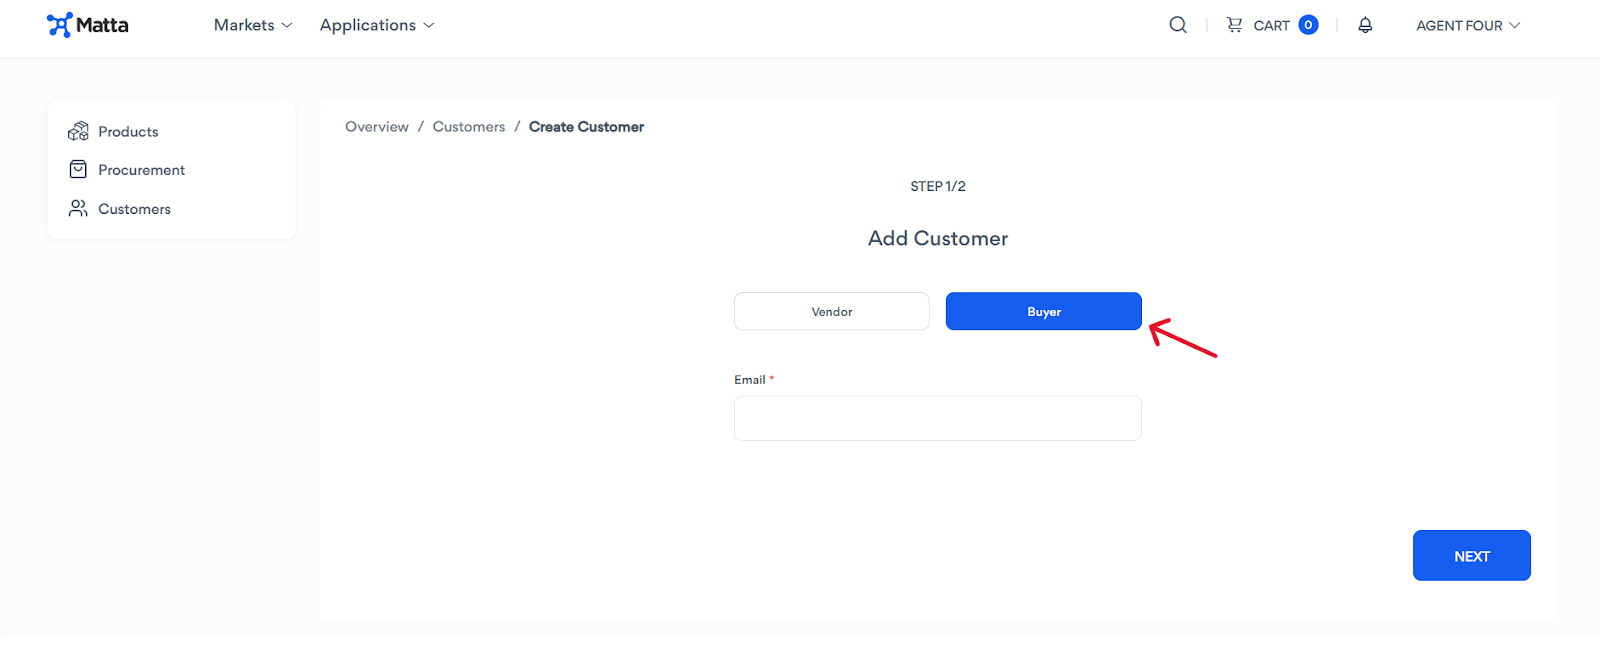The image size is (1600, 659).
Task: Click the Customers people icon
Action: [x=78, y=208]
